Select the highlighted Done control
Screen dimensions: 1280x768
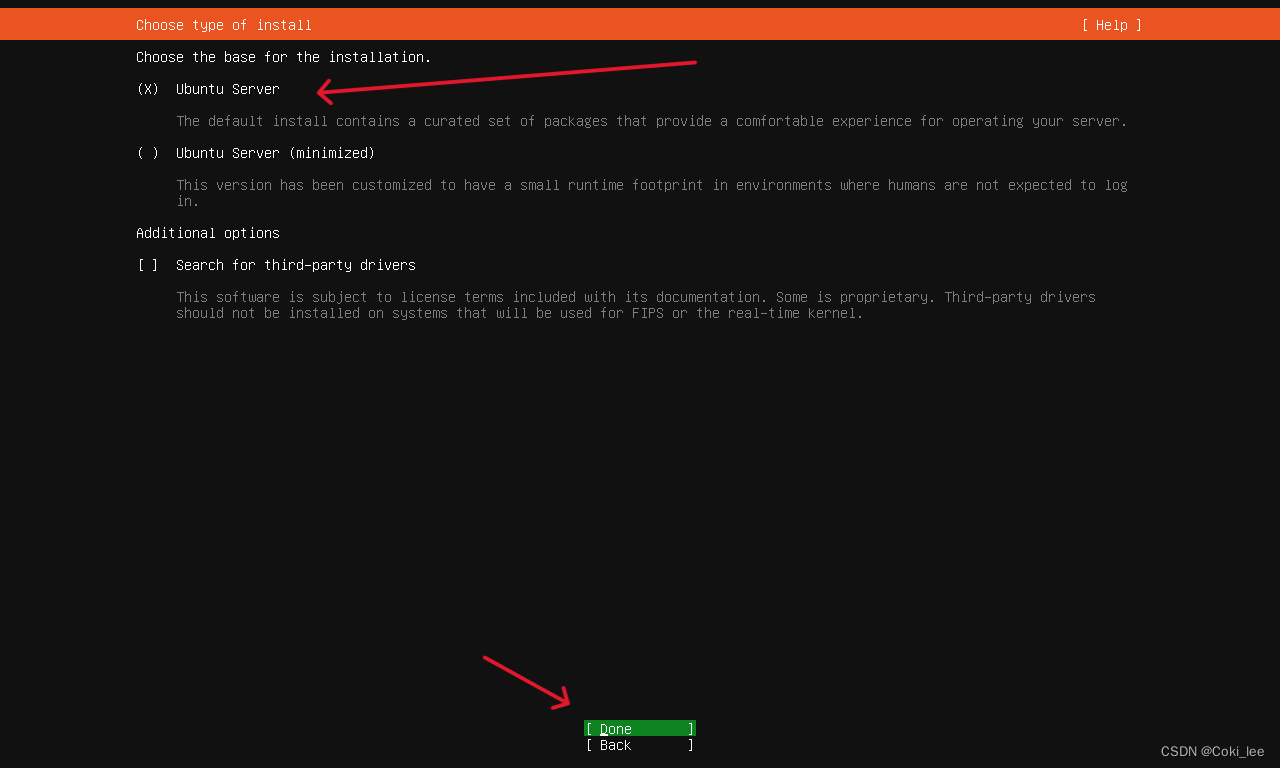pos(639,728)
